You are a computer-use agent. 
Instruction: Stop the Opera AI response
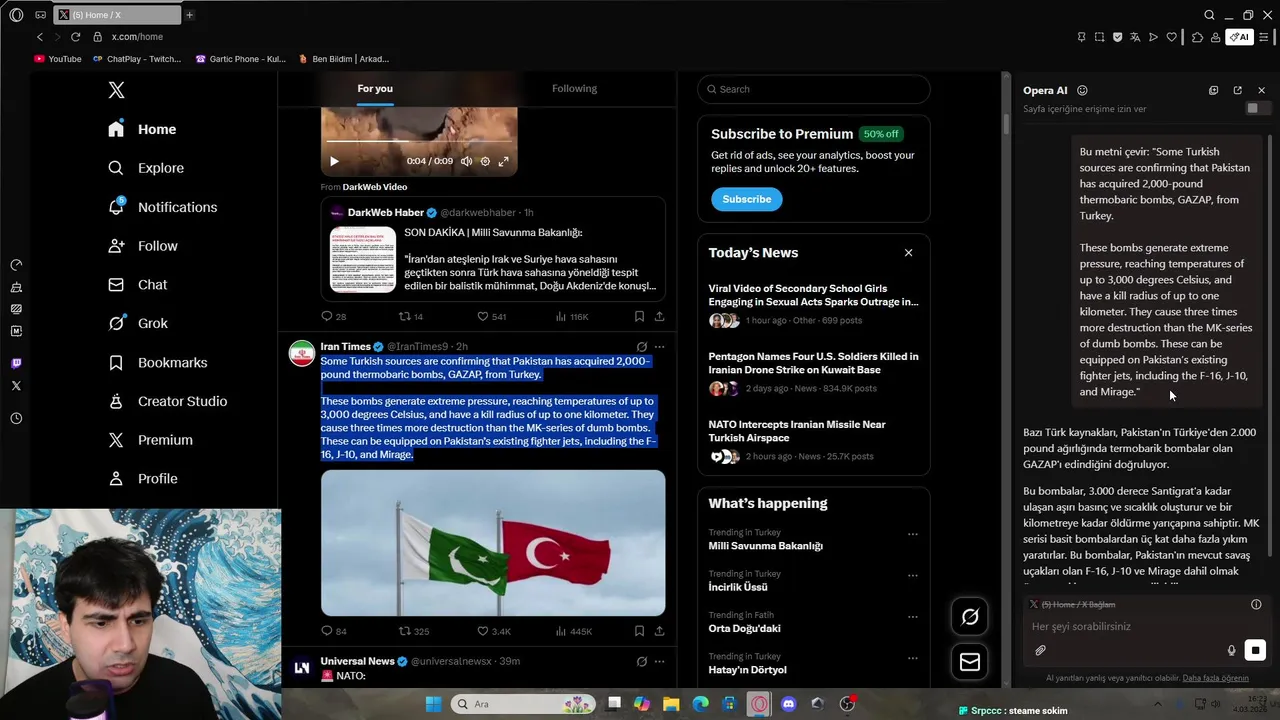(x=1255, y=650)
